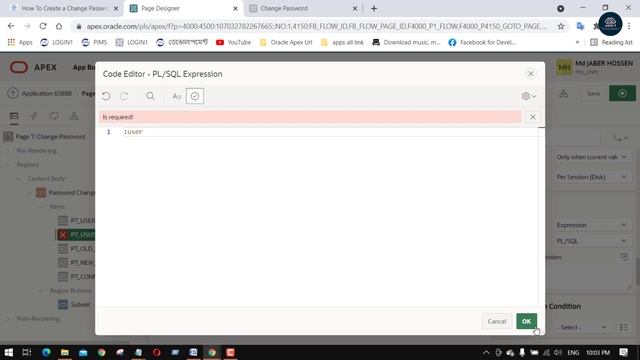Click the Redo icon in Code Editor
The width and height of the screenshot is (640, 360).
pos(124,96)
